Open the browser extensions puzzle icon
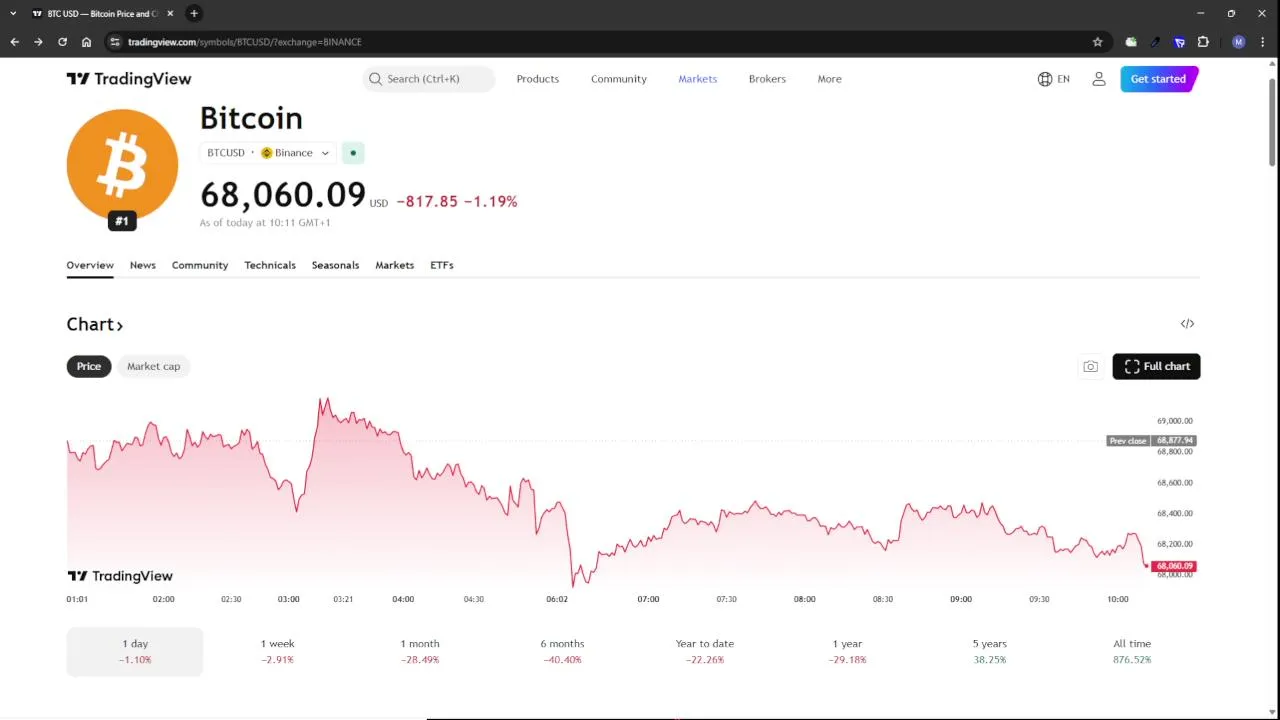The width and height of the screenshot is (1280, 720). [x=1203, y=42]
